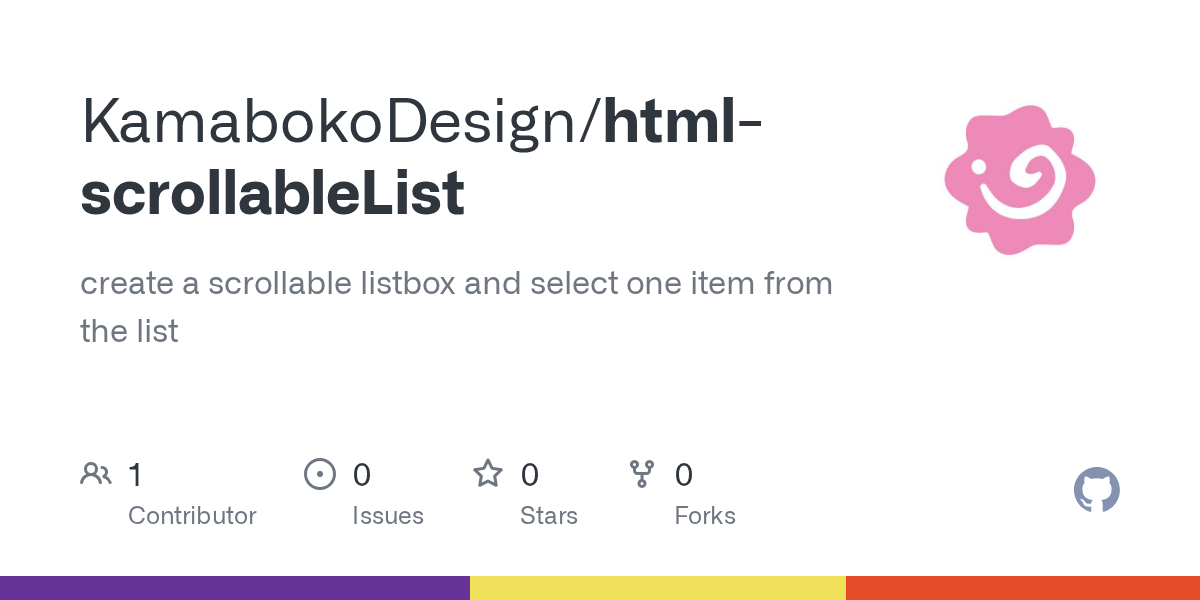Click the repository description text

click(456, 307)
